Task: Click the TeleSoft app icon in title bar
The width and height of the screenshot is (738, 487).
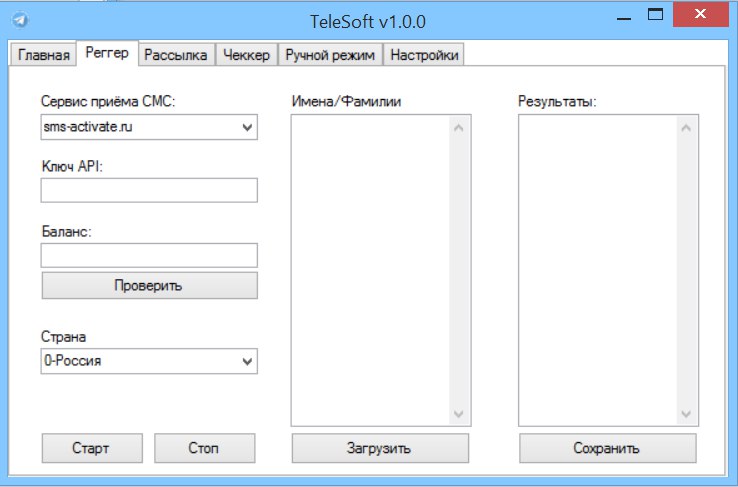Action: click(x=20, y=20)
